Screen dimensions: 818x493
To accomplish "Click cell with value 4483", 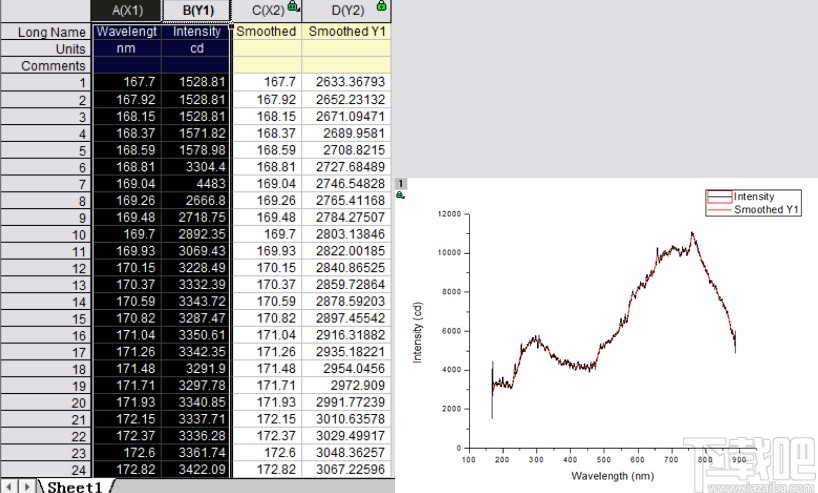I will click(196, 184).
